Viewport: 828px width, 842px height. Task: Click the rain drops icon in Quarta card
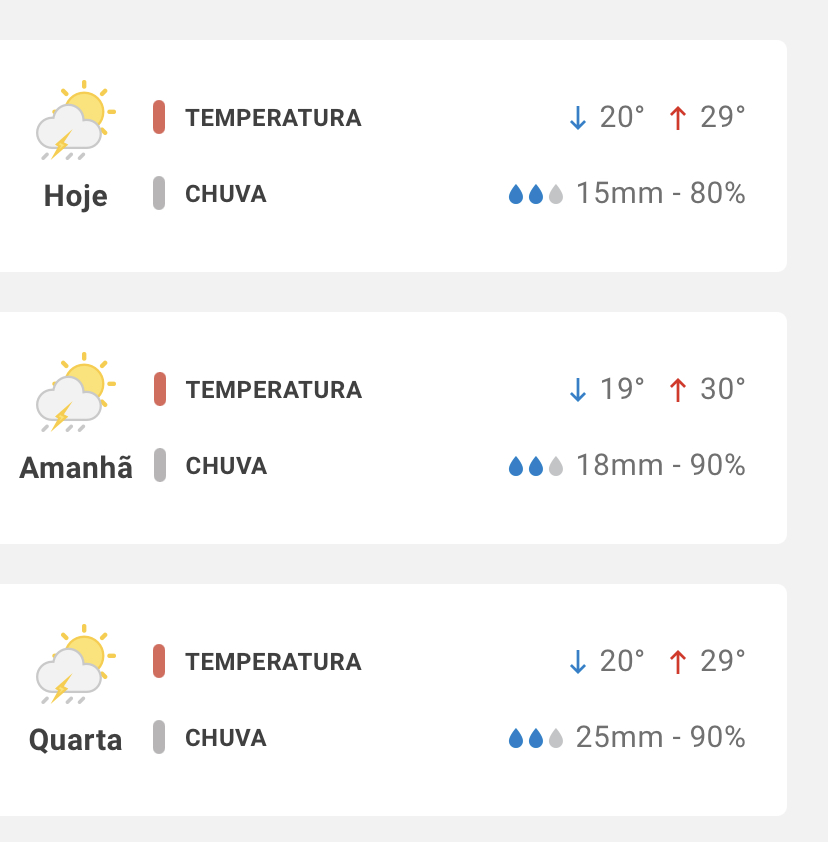click(536, 738)
